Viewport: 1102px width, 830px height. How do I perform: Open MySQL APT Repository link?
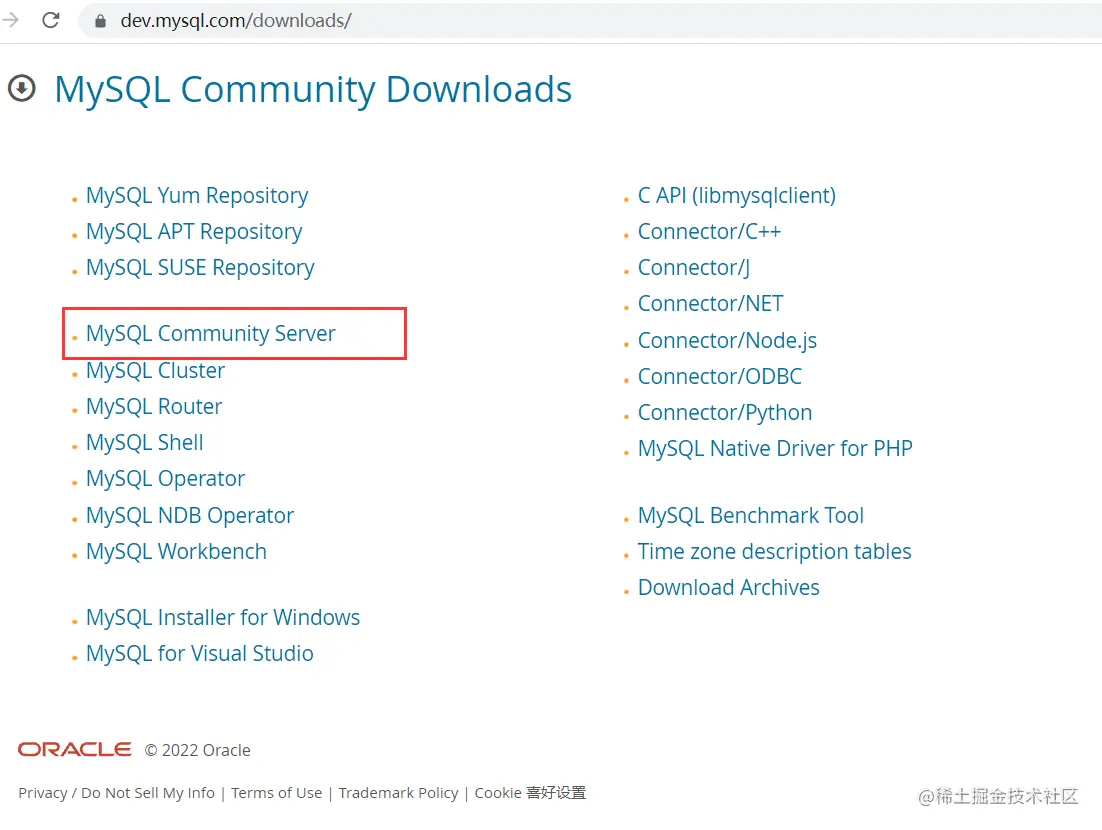(x=194, y=231)
